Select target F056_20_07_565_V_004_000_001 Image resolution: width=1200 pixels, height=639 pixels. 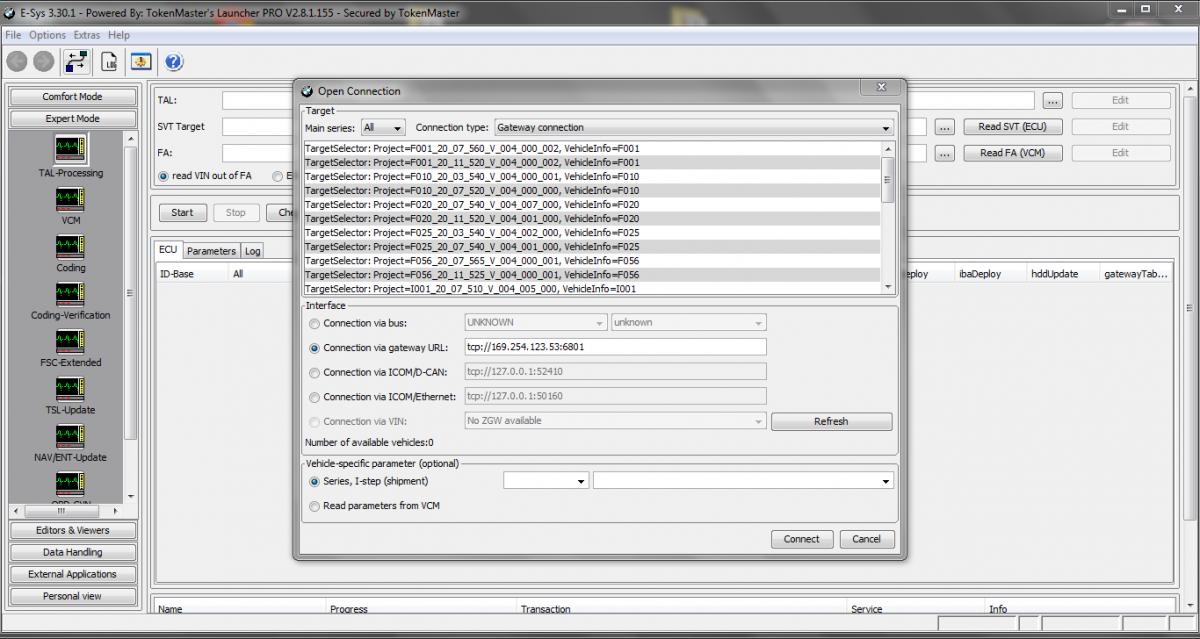click(x=591, y=260)
